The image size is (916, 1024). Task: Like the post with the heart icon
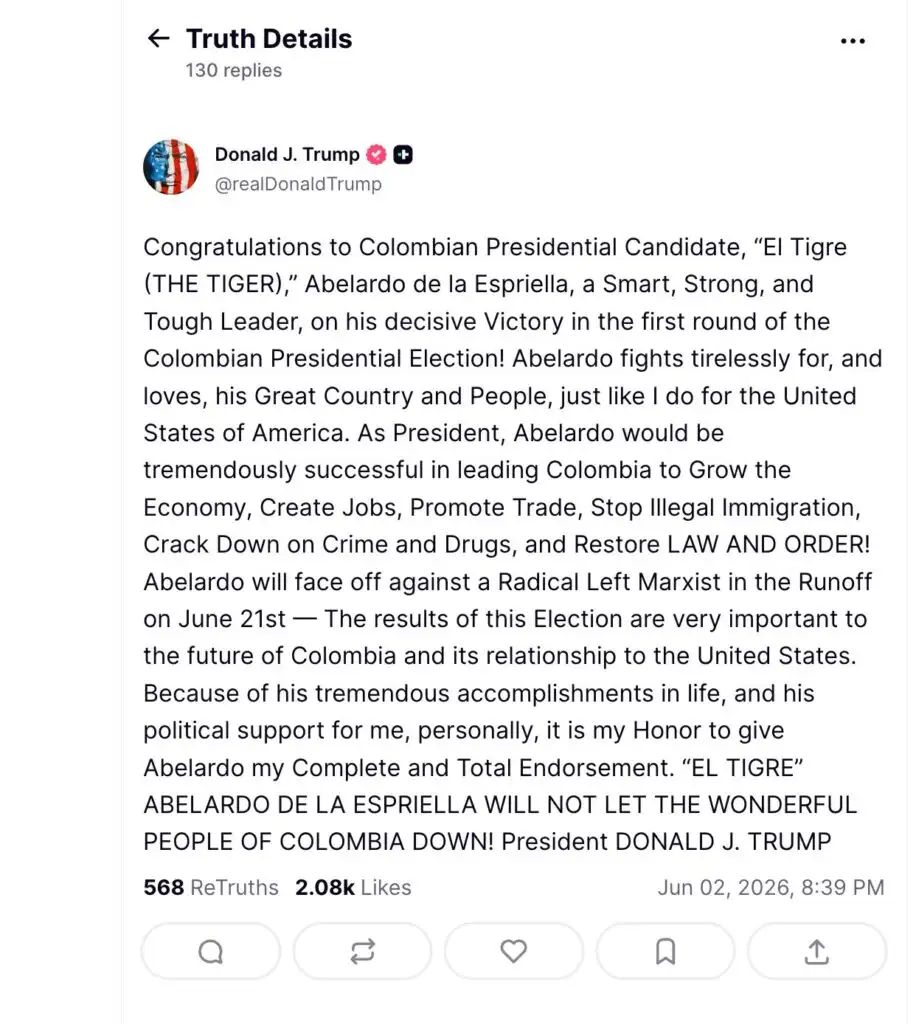tap(514, 952)
